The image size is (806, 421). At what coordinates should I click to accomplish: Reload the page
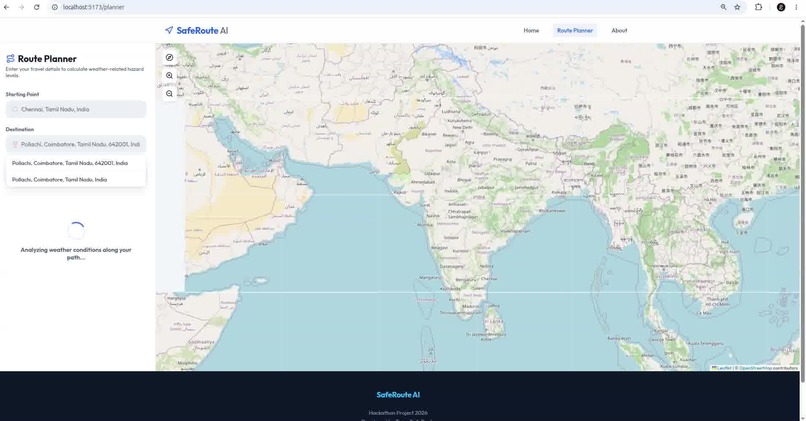(36, 7)
